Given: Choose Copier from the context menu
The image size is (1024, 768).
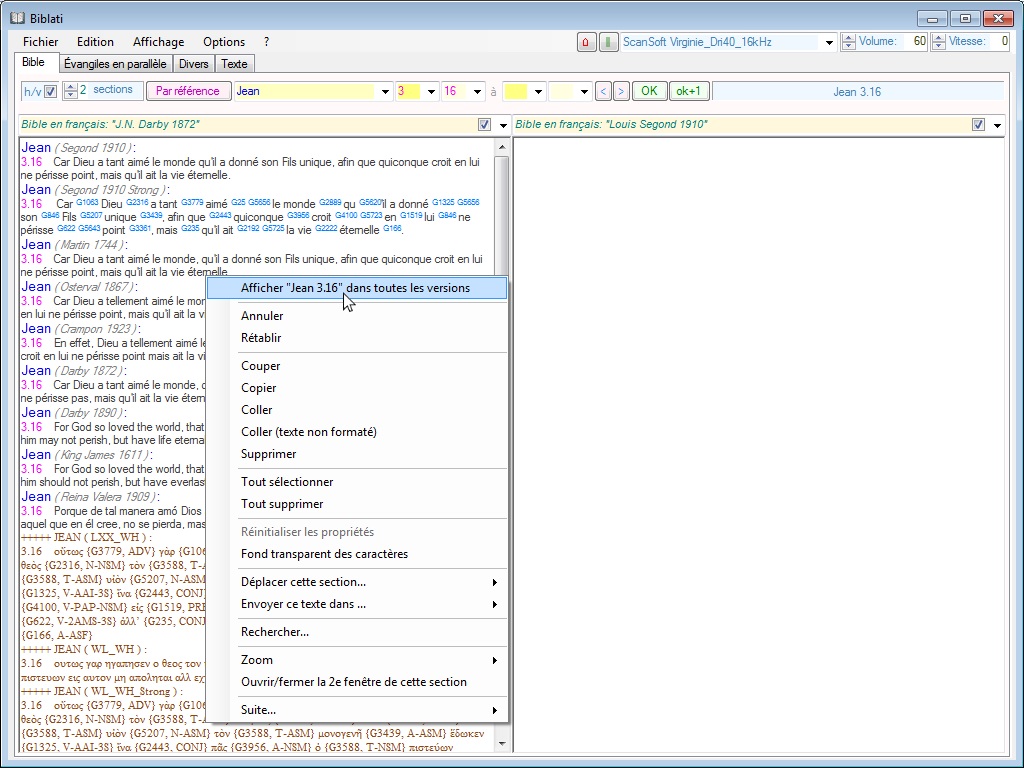Looking at the screenshot, I should point(258,388).
